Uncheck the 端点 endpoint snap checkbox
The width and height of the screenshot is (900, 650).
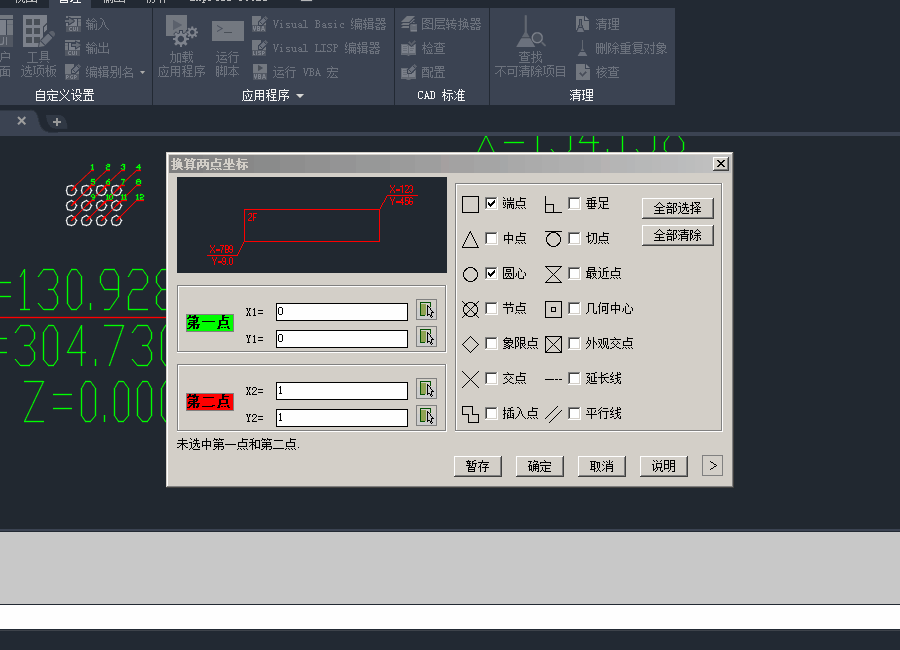[x=491, y=203]
